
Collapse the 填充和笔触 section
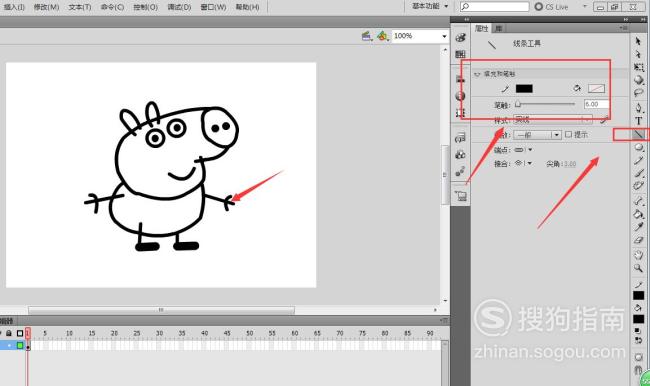click(477, 74)
